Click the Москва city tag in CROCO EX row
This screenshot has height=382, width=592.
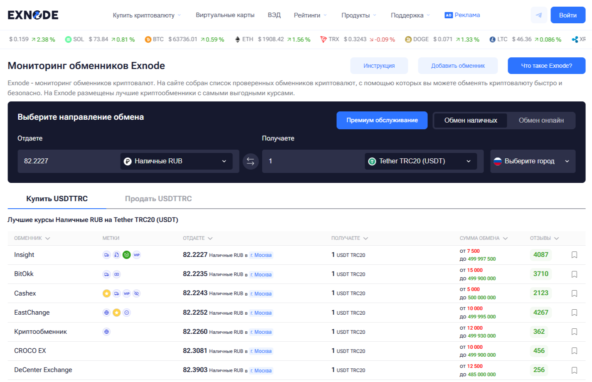coord(261,351)
